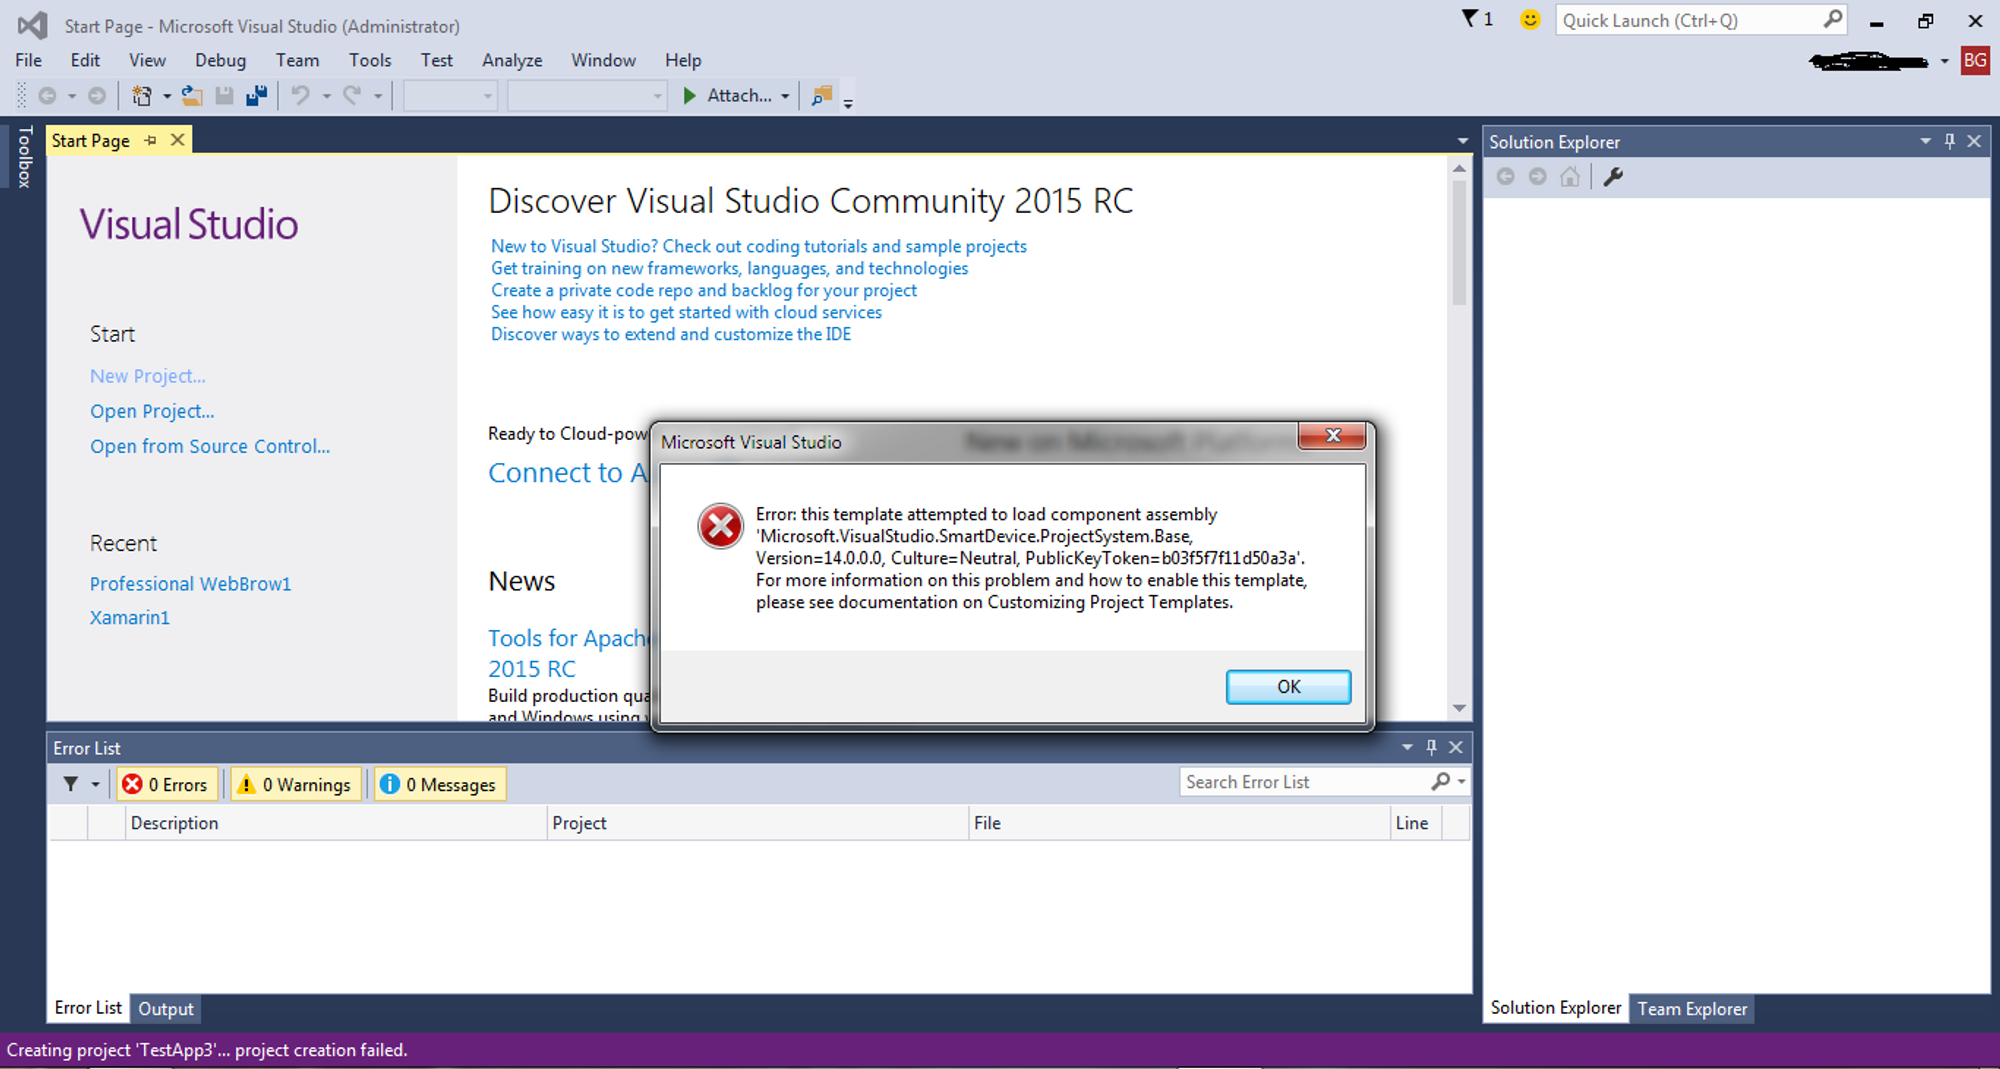Close the Microsoft Visual Studio error dialog
The width and height of the screenshot is (2000, 1069).
(1332, 436)
